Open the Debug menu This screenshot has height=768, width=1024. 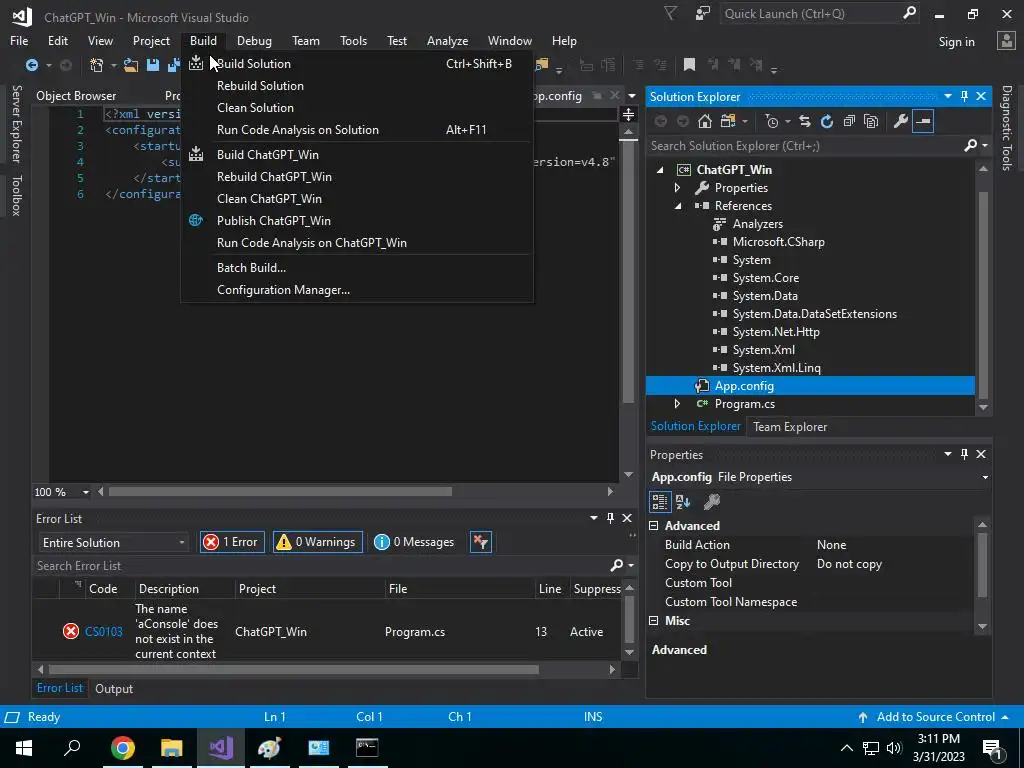pyautogui.click(x=254, y=41)
